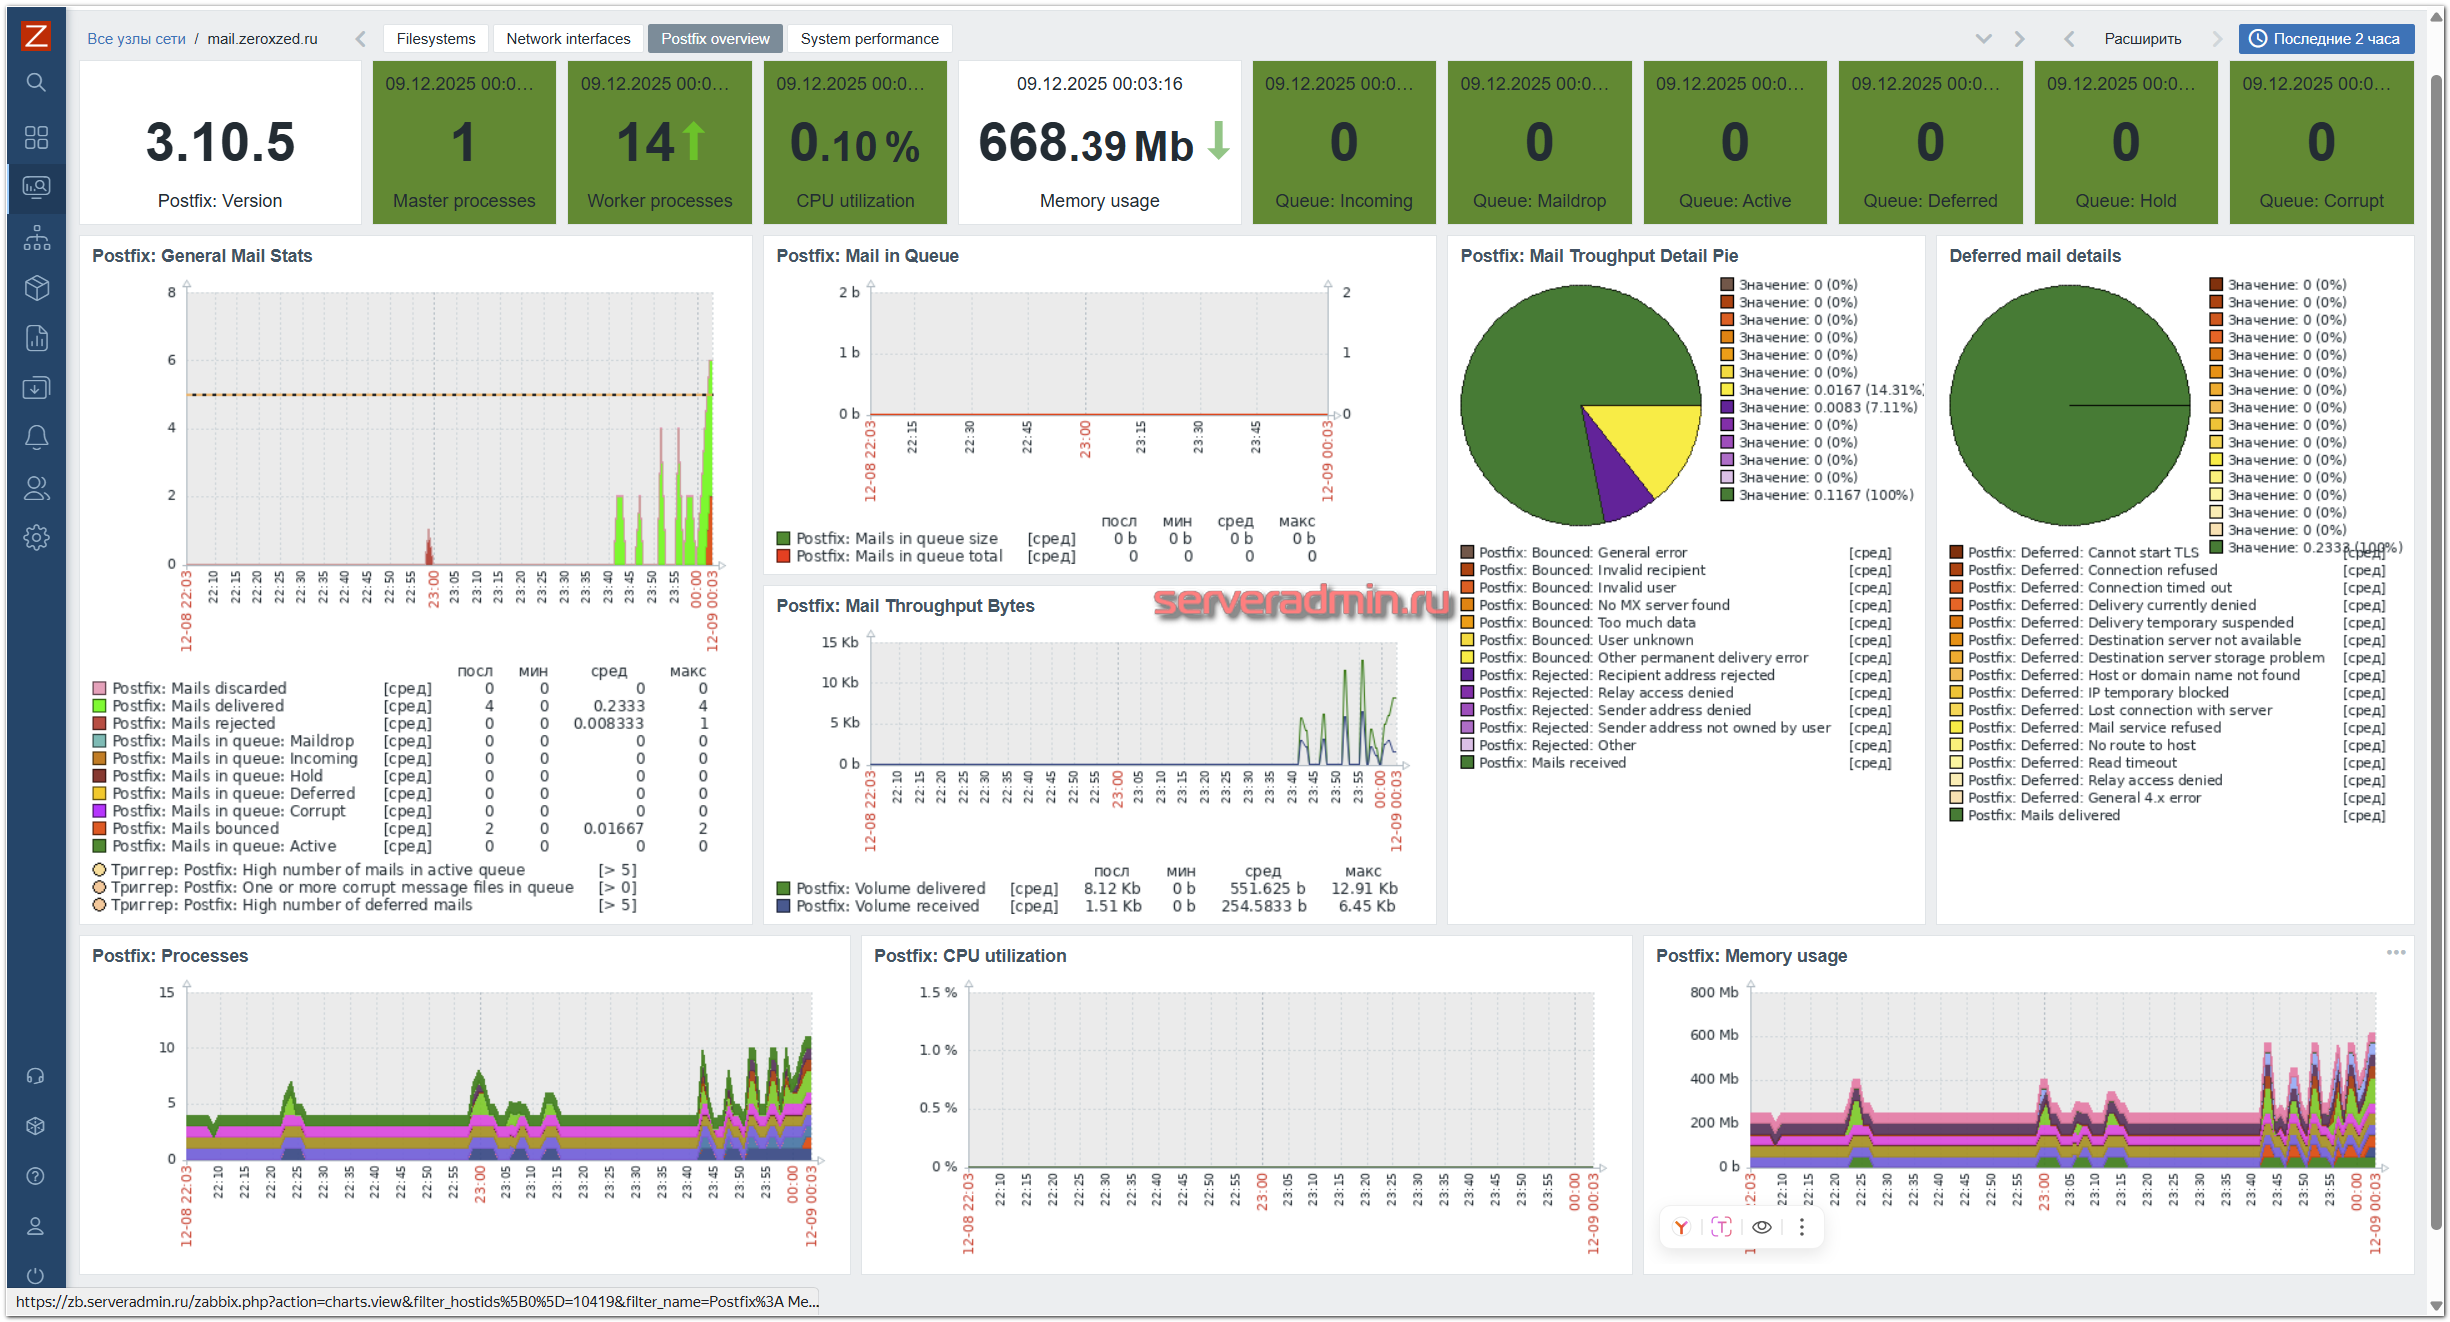2450x1322 pixels.
Task: Open Users icon in sidebar
Action: click(36, 488)
